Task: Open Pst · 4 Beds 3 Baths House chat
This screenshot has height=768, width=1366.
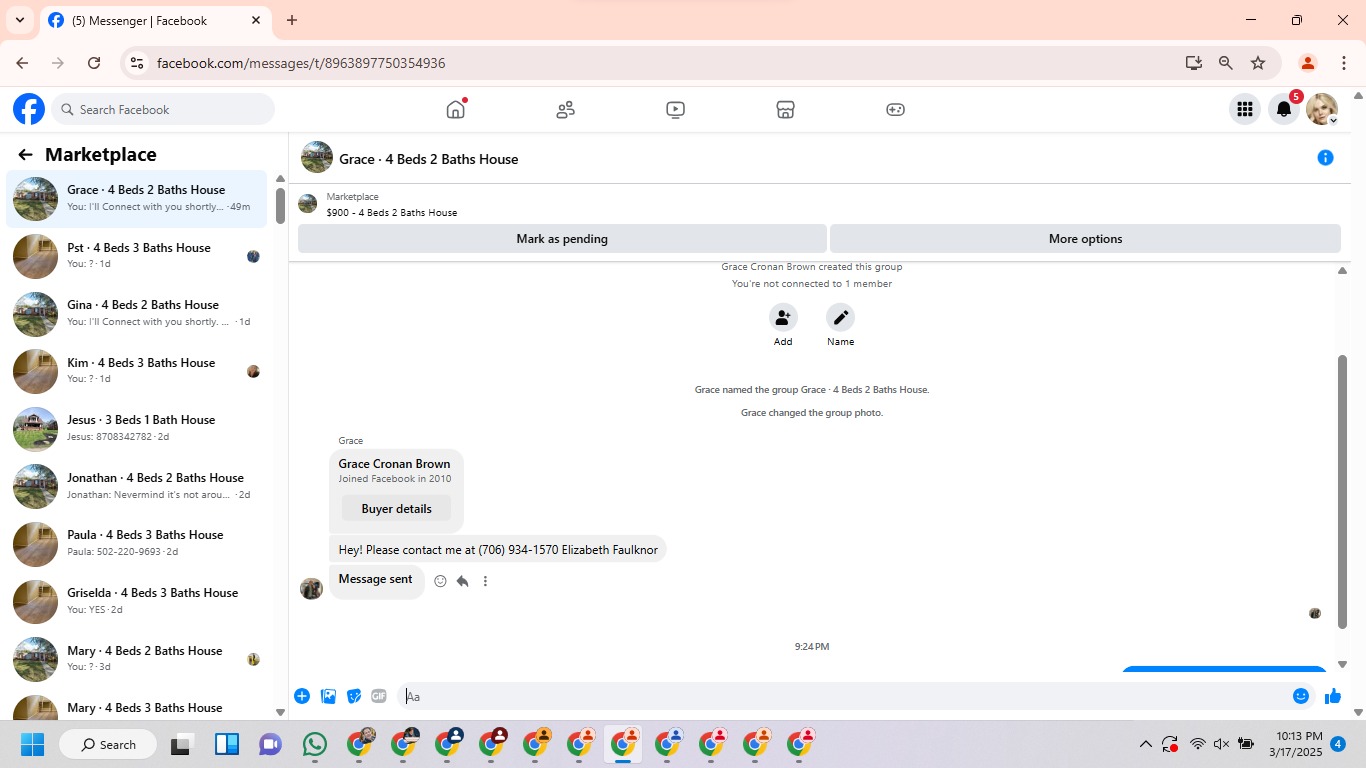Action: point(137,256)
